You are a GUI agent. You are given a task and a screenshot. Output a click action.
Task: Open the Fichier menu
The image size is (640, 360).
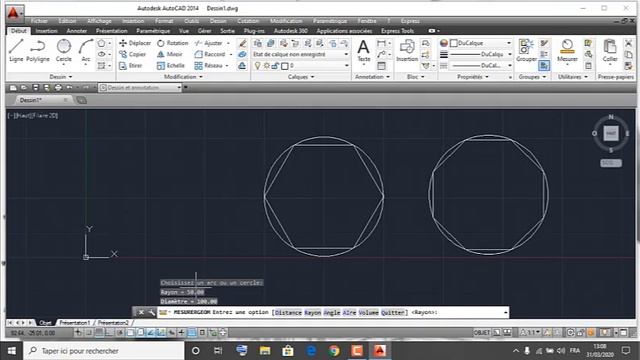click(39, 21)
